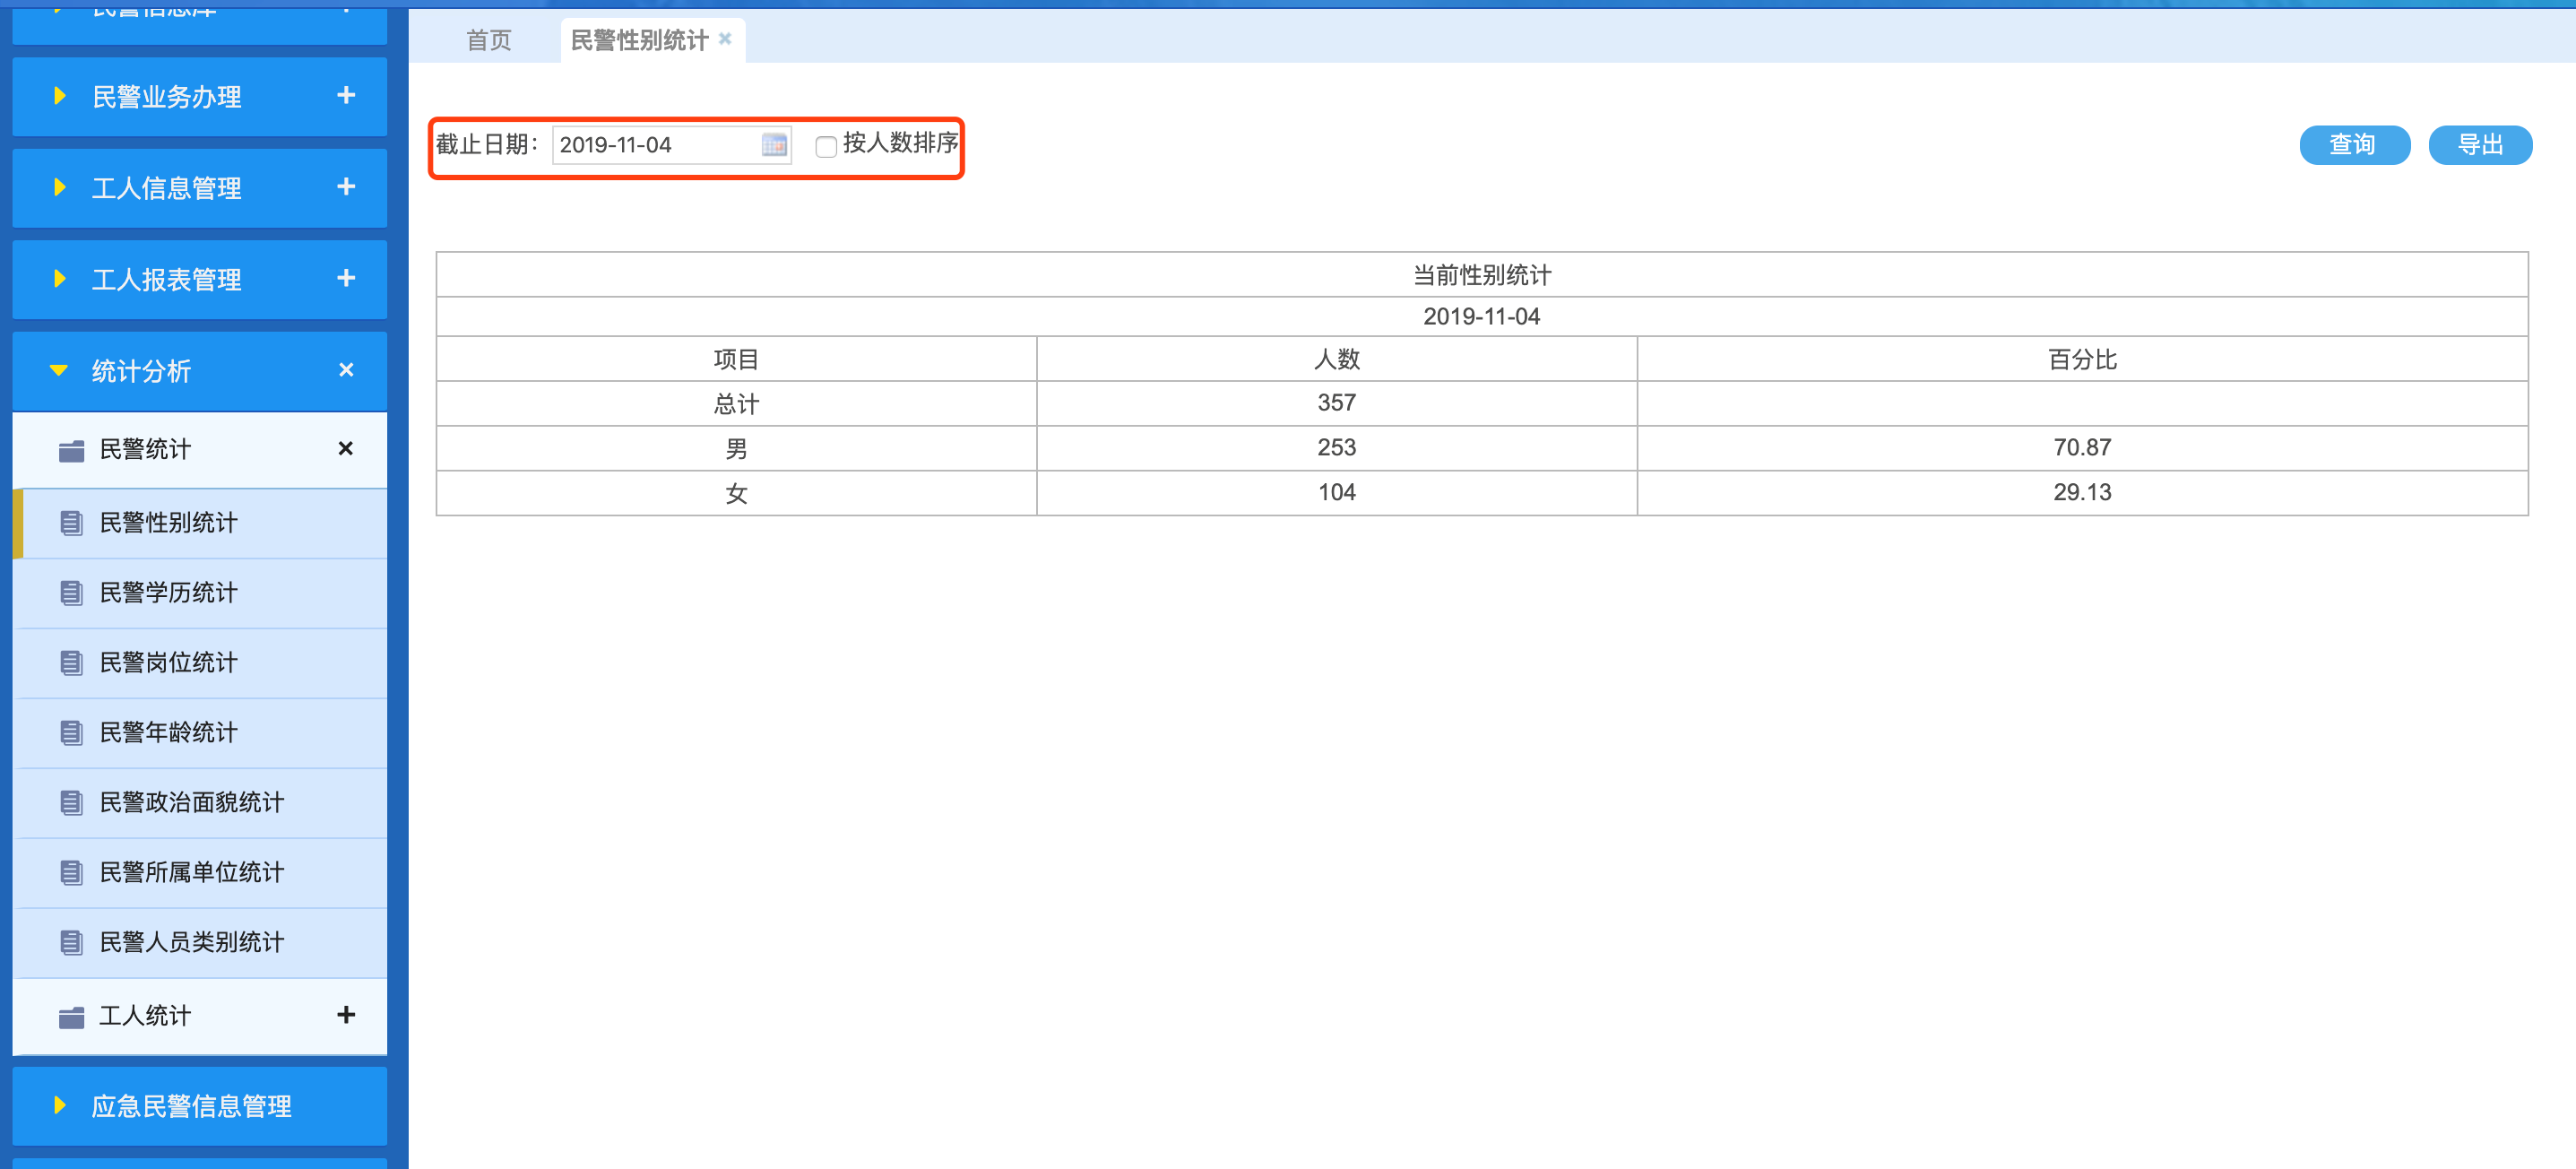
Task: Click the 人数 column header
Action: (x=1337, y=359)
